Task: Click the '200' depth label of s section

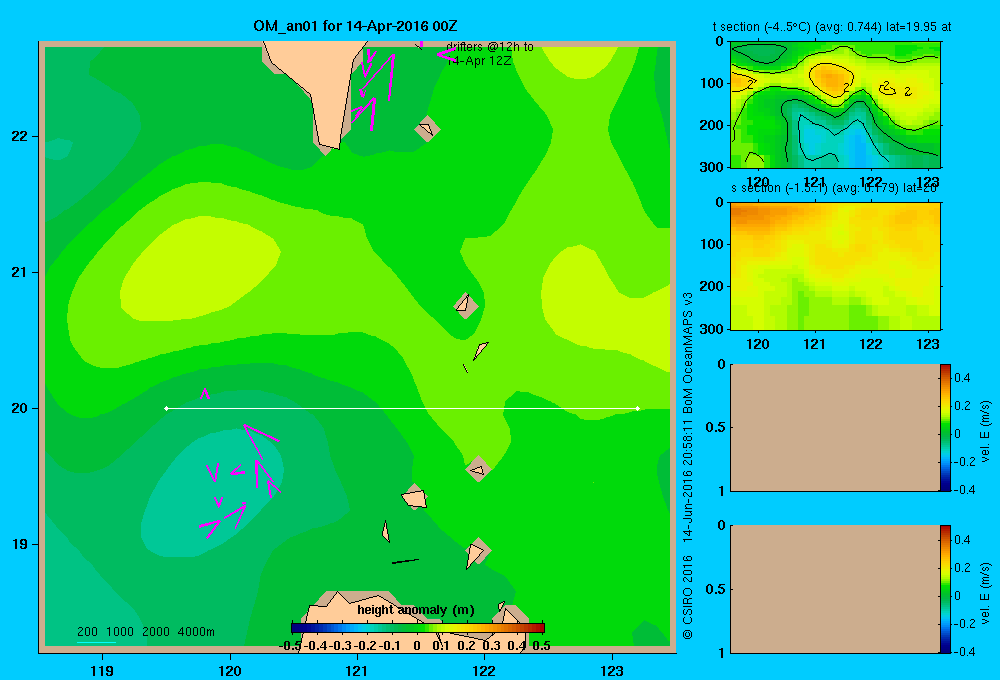Action: pyautogui.click(x=713, y=286)
